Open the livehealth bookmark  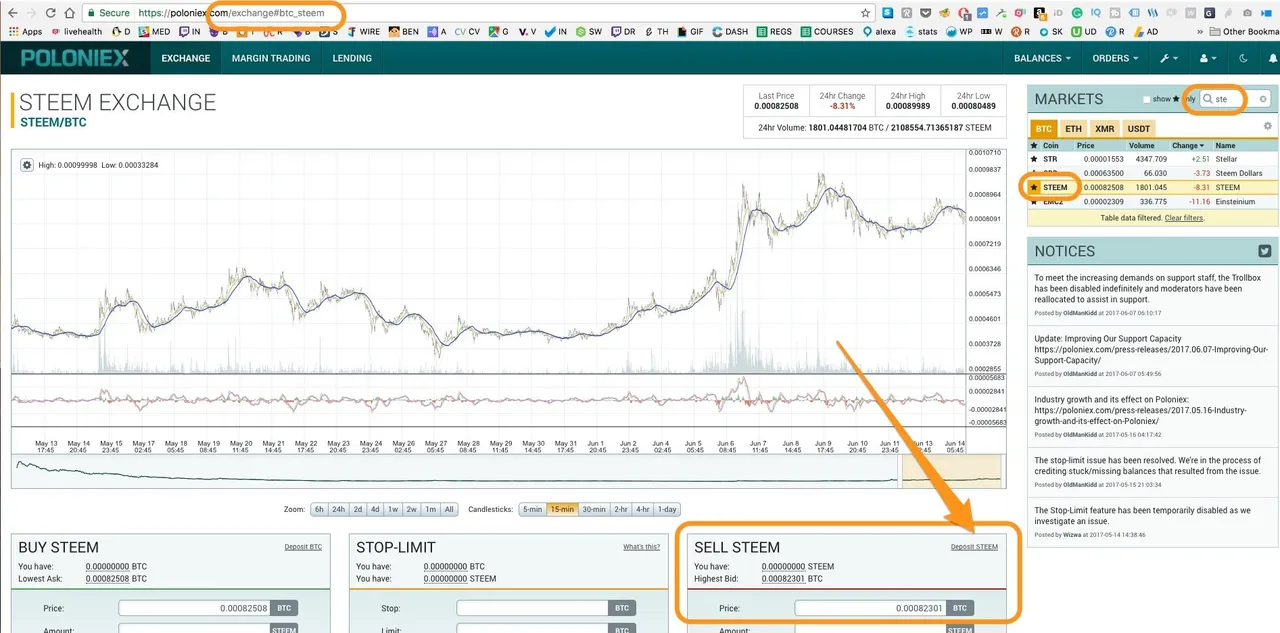pyautogui.click(x=75, y=31)
